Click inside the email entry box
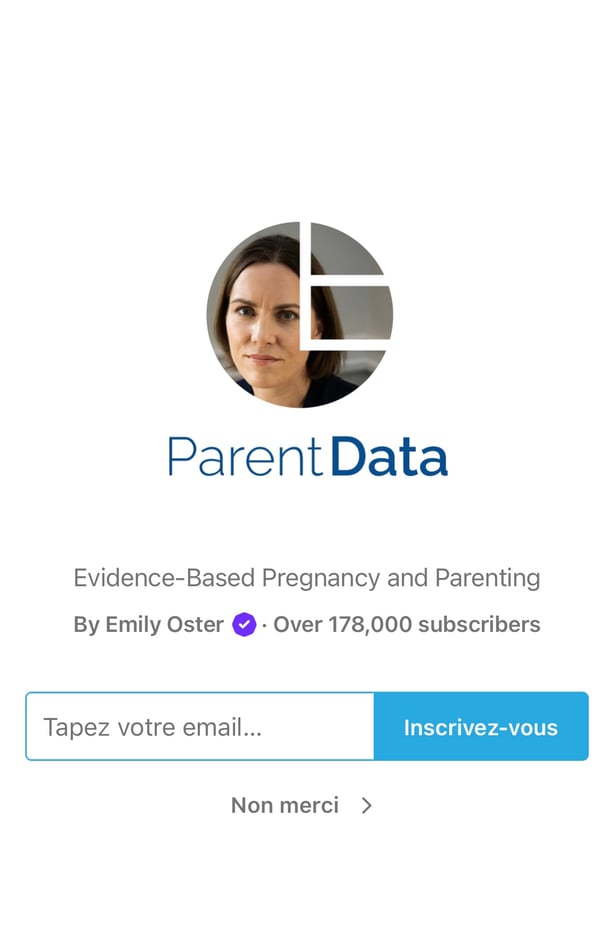The width and height of the screenshot is (614, 946). [x=200, y=727]
